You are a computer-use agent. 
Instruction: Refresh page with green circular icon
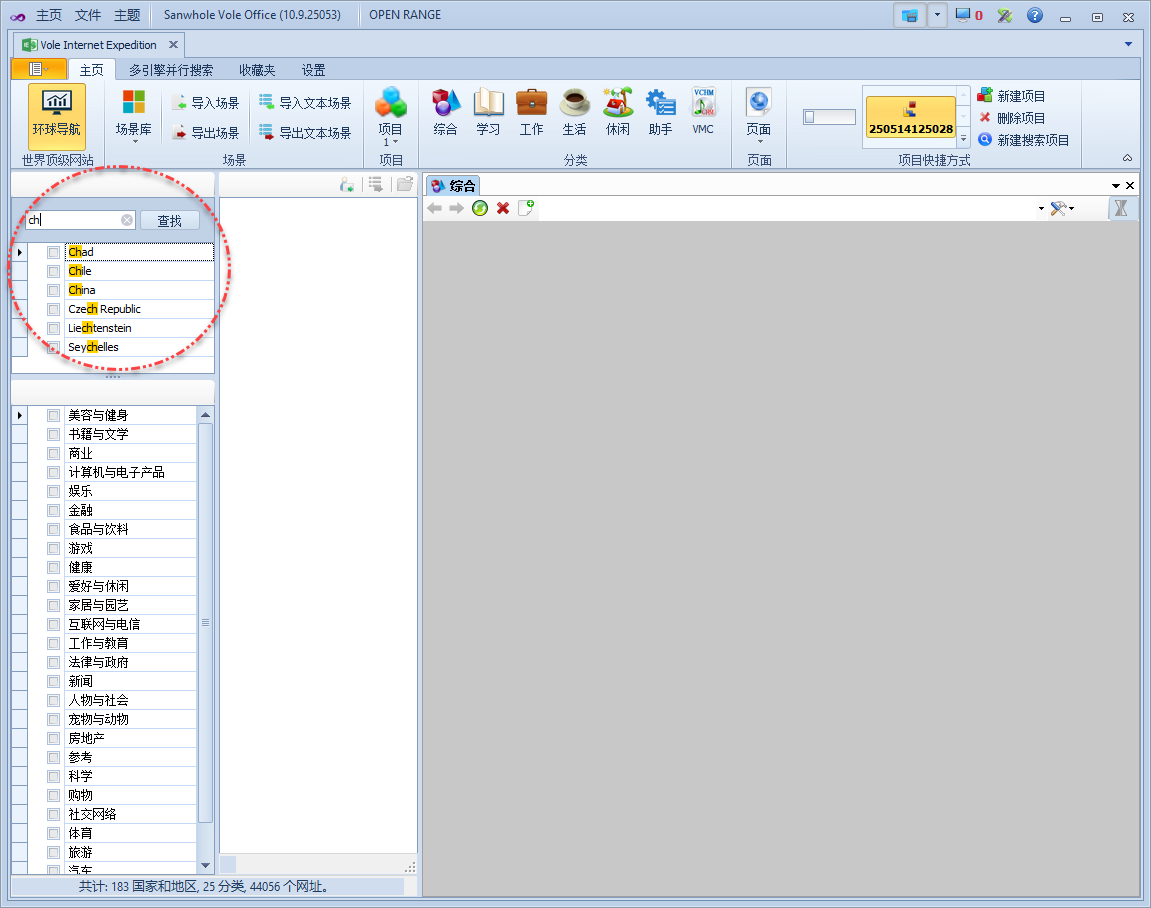(479, 208)
